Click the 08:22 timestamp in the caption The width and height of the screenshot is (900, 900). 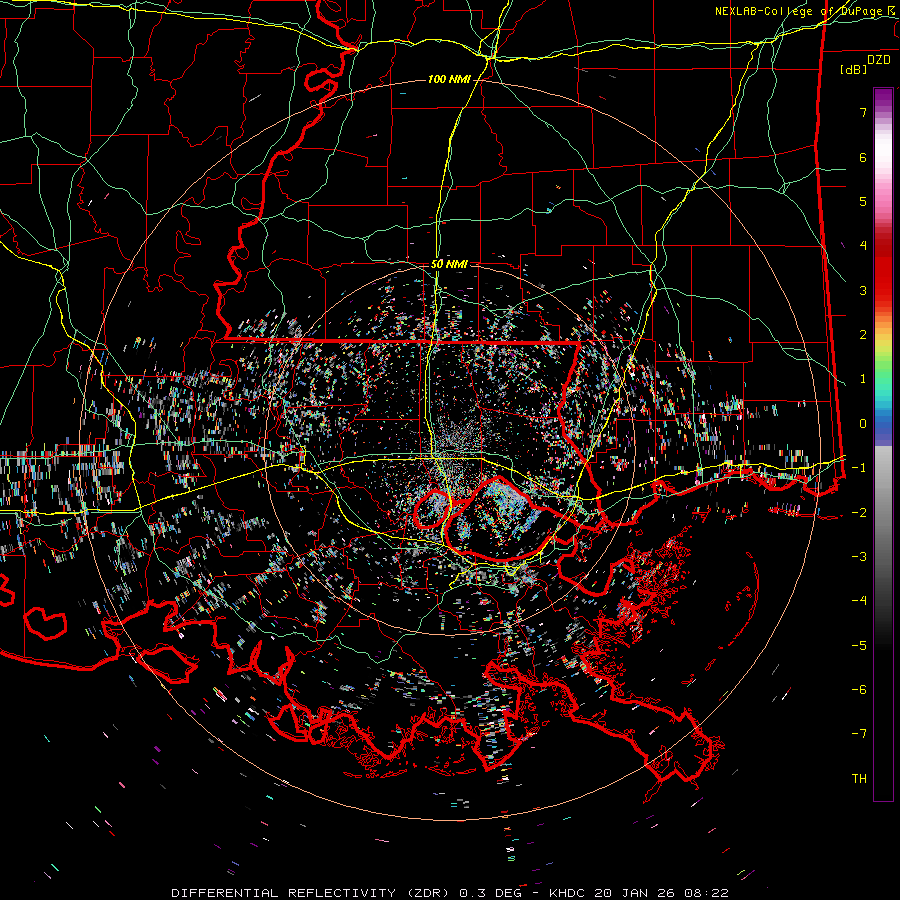(708, 893)
